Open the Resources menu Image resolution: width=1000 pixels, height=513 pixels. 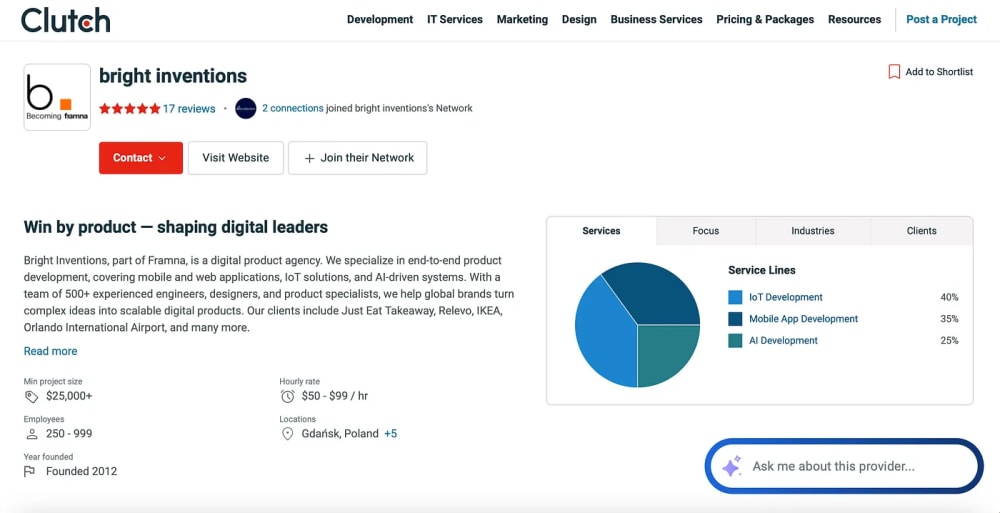(855, 20)
